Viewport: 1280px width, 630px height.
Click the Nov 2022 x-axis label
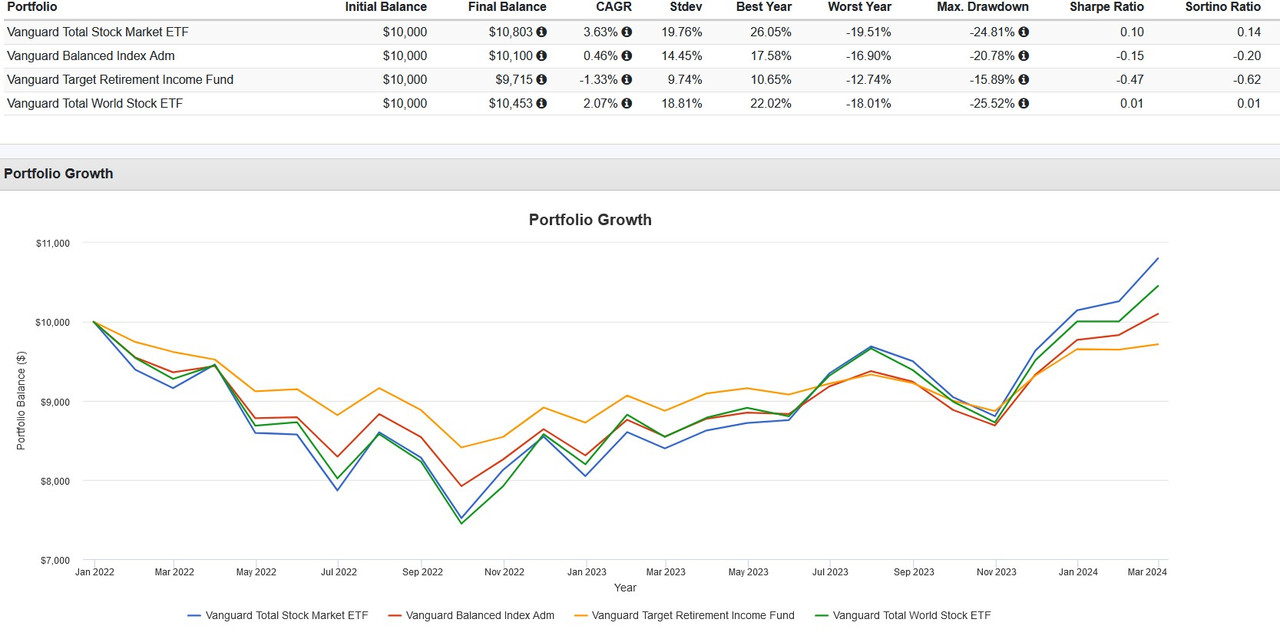point(504,572)
